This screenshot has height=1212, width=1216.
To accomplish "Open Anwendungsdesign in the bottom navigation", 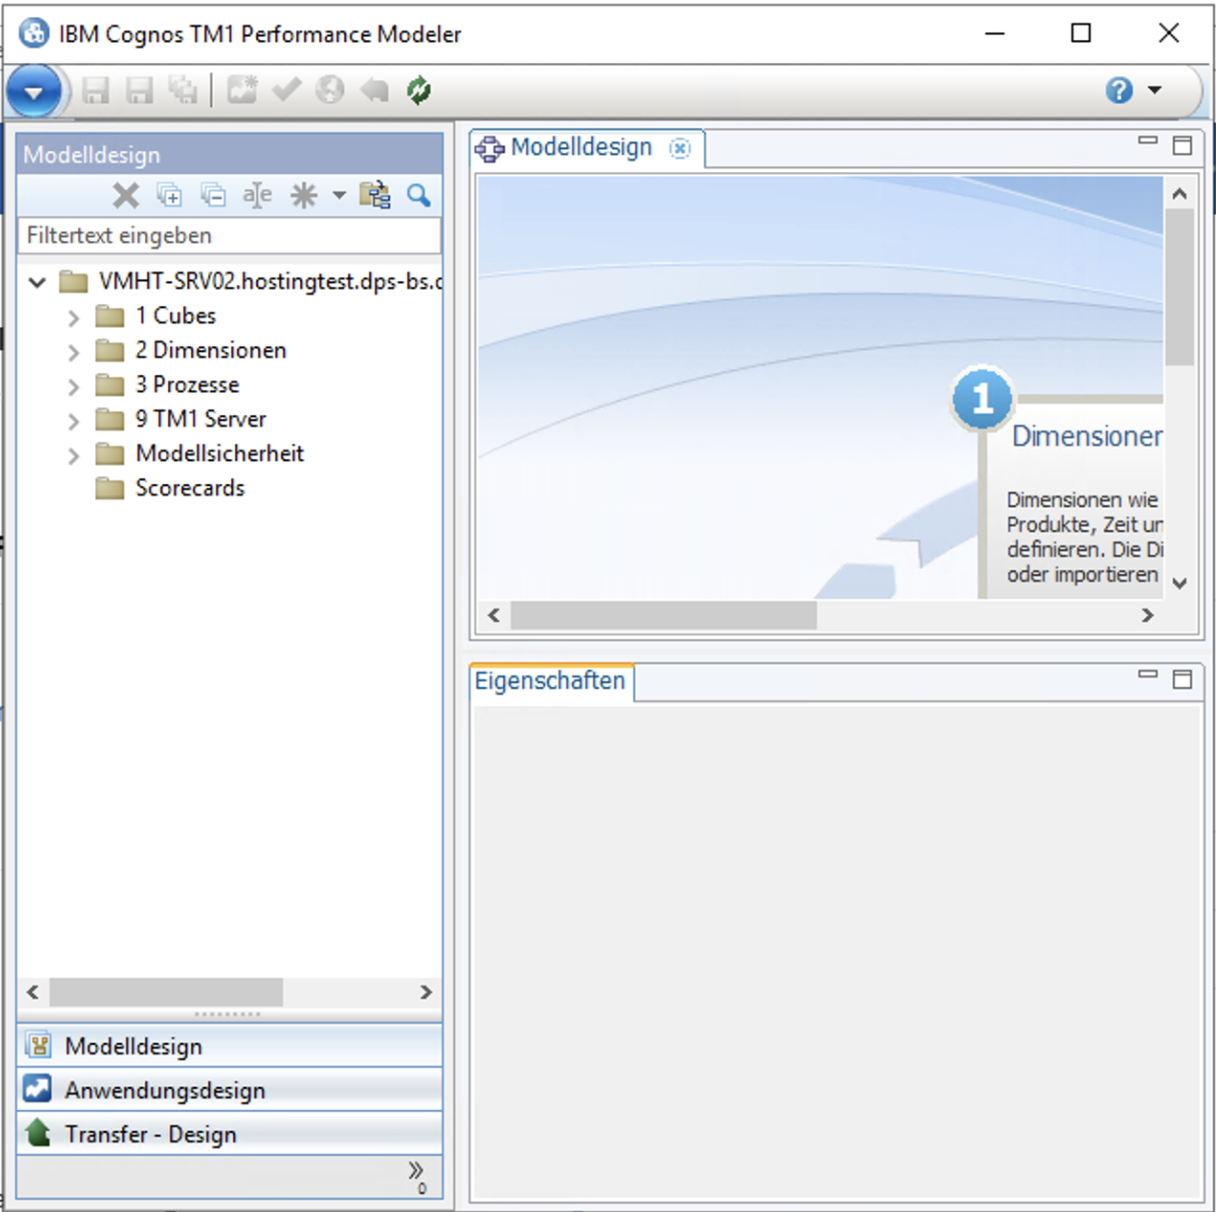I will pos(165,1090).
